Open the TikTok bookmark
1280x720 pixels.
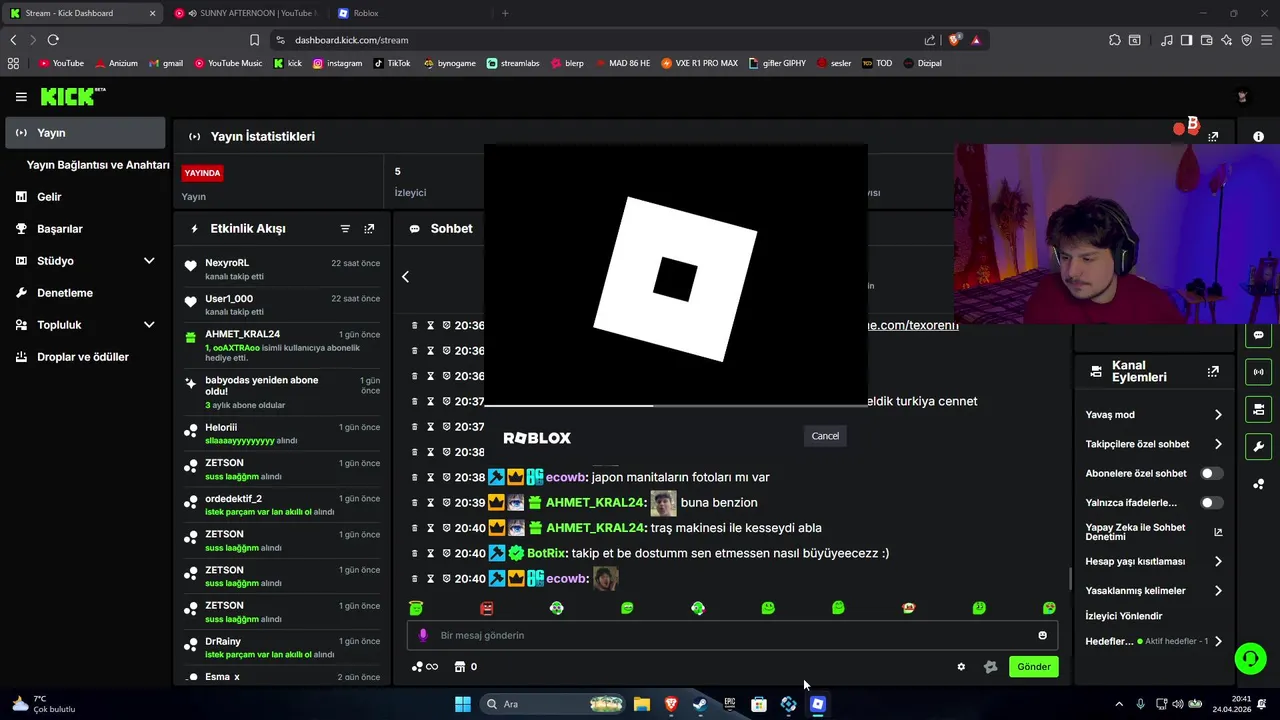point(392,63)
